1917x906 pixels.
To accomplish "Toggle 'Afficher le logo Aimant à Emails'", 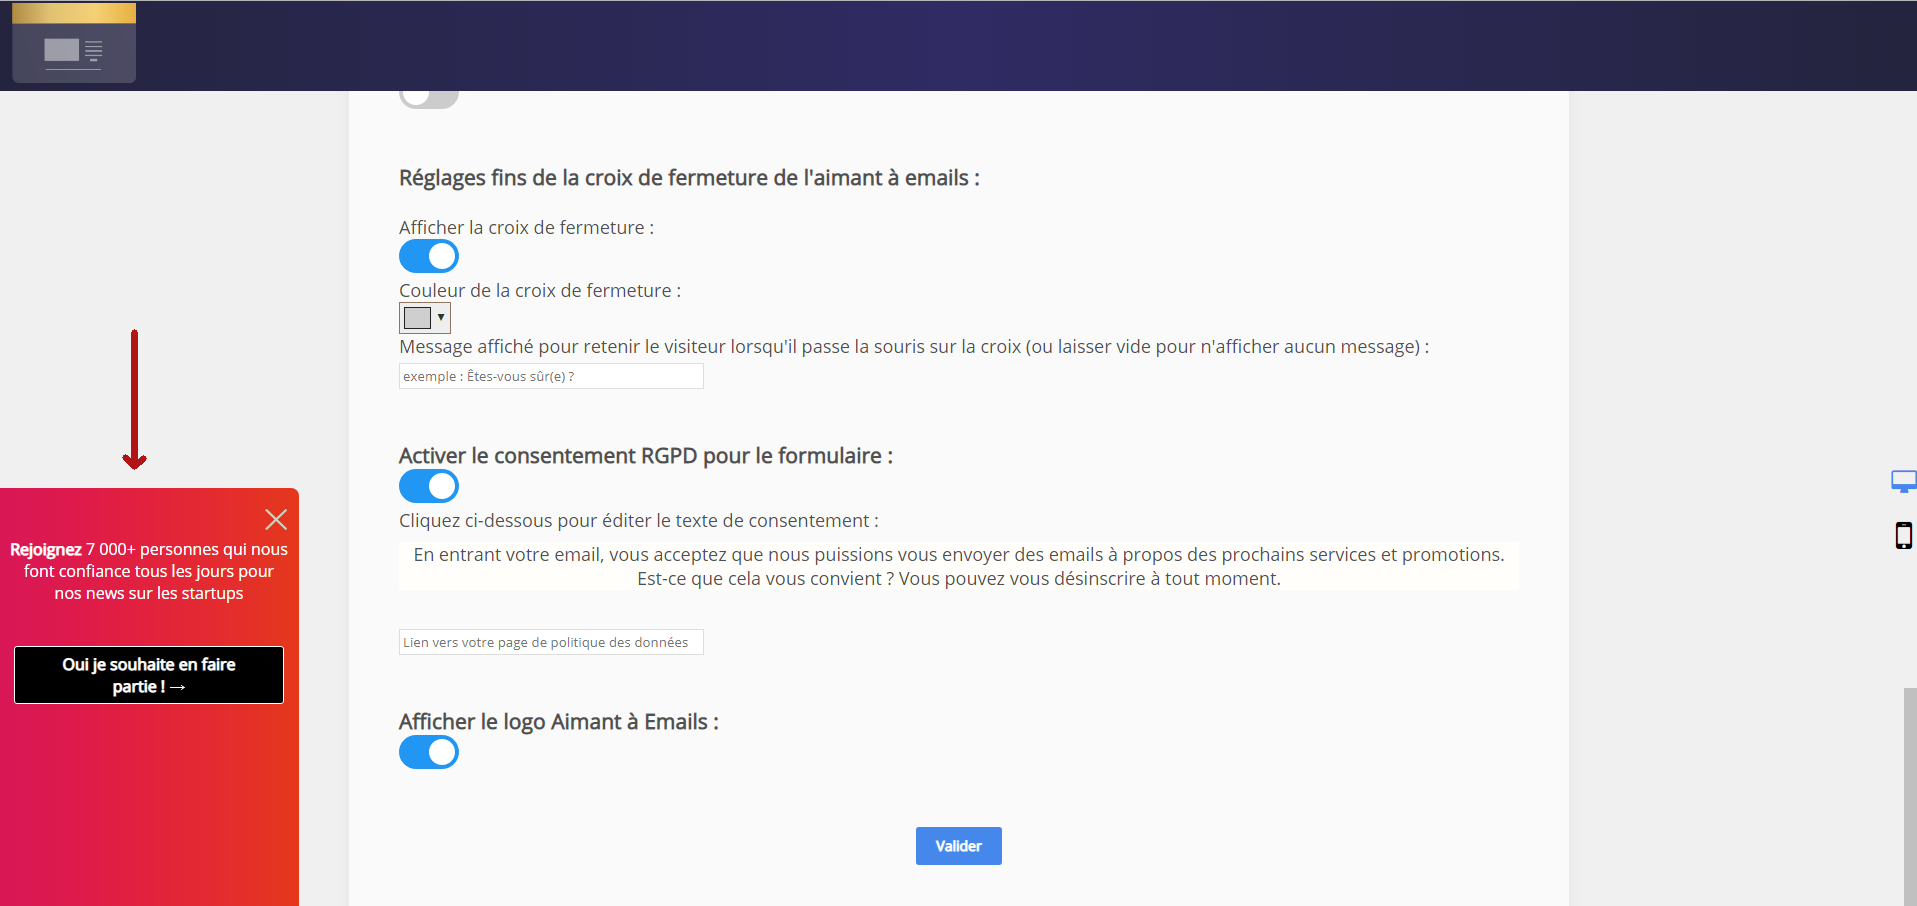I will pyautogui.click(x=429, y=753).
